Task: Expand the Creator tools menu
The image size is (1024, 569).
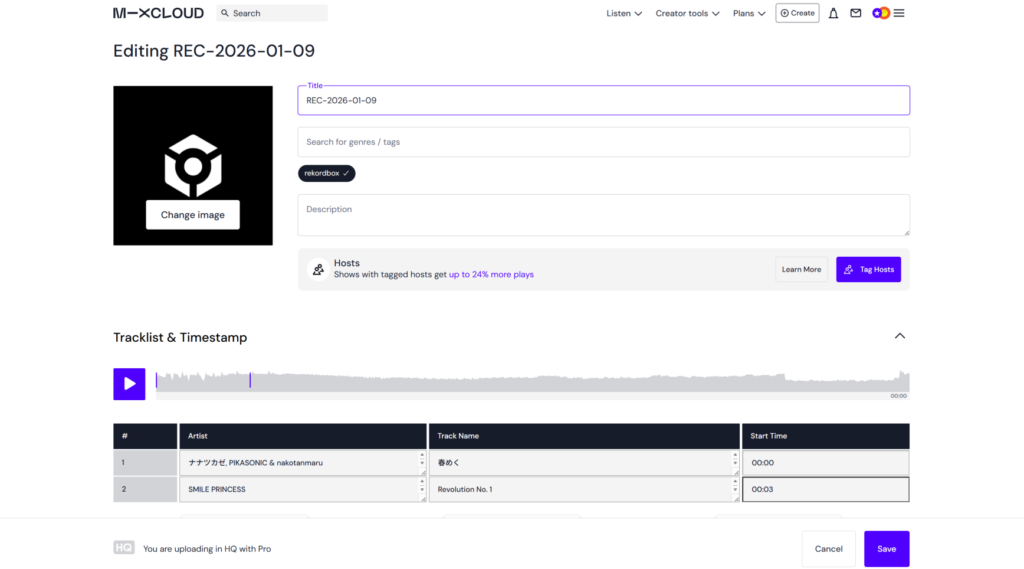Action: click(x=687, y=13)
